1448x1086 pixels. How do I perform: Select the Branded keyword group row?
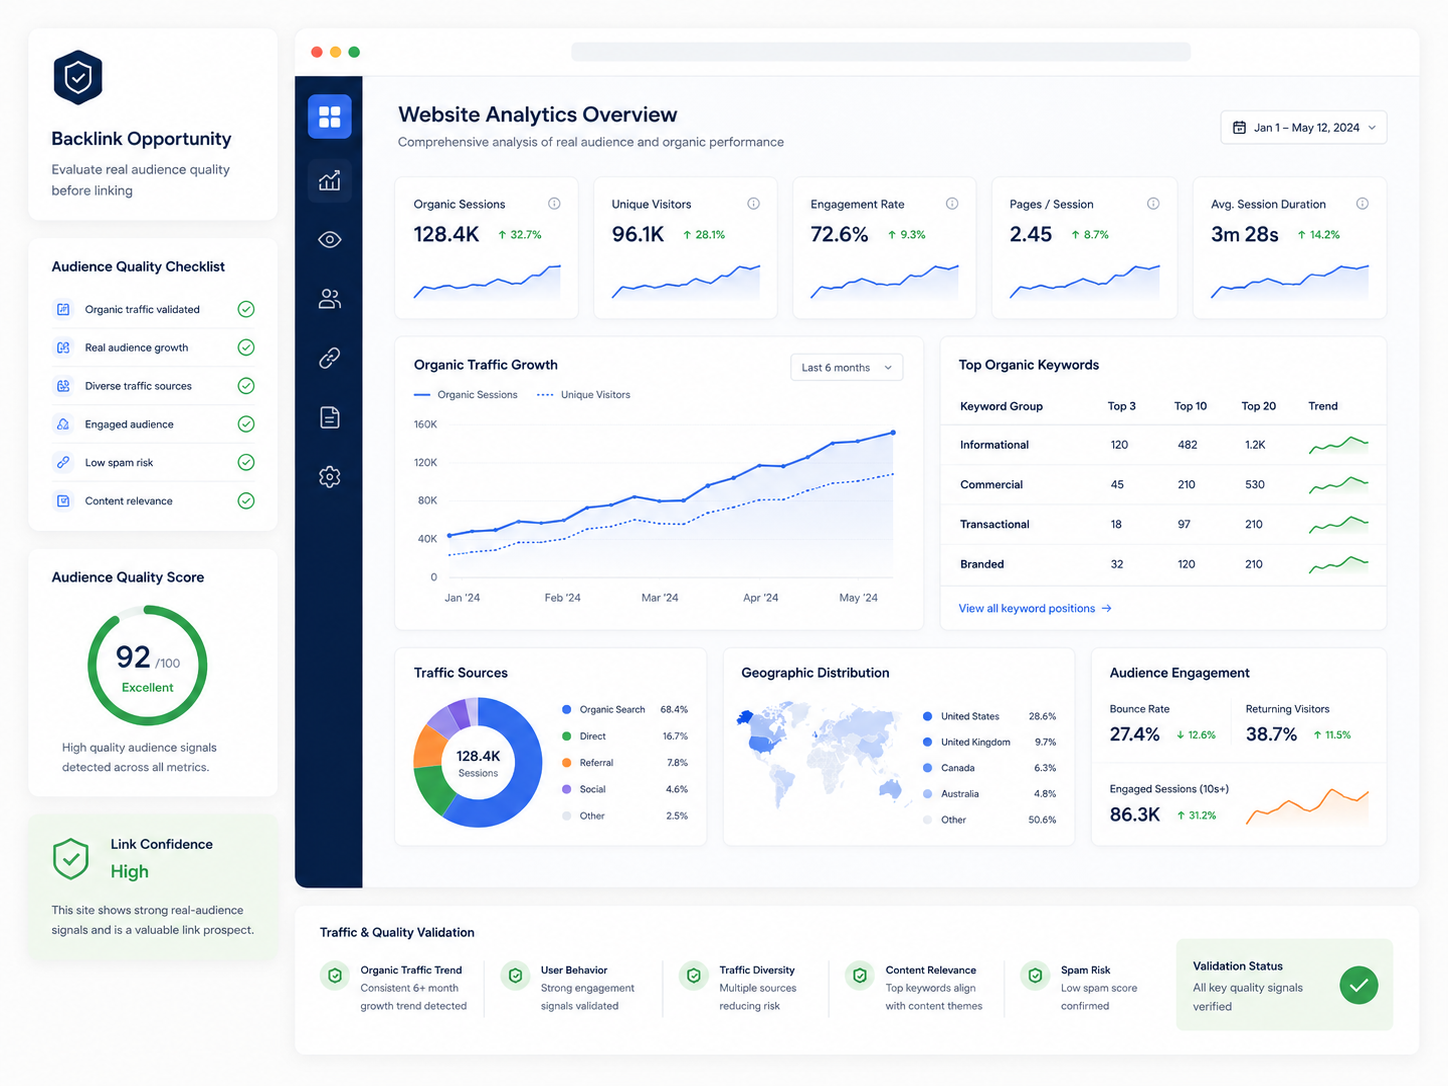tap(1163, 564)
